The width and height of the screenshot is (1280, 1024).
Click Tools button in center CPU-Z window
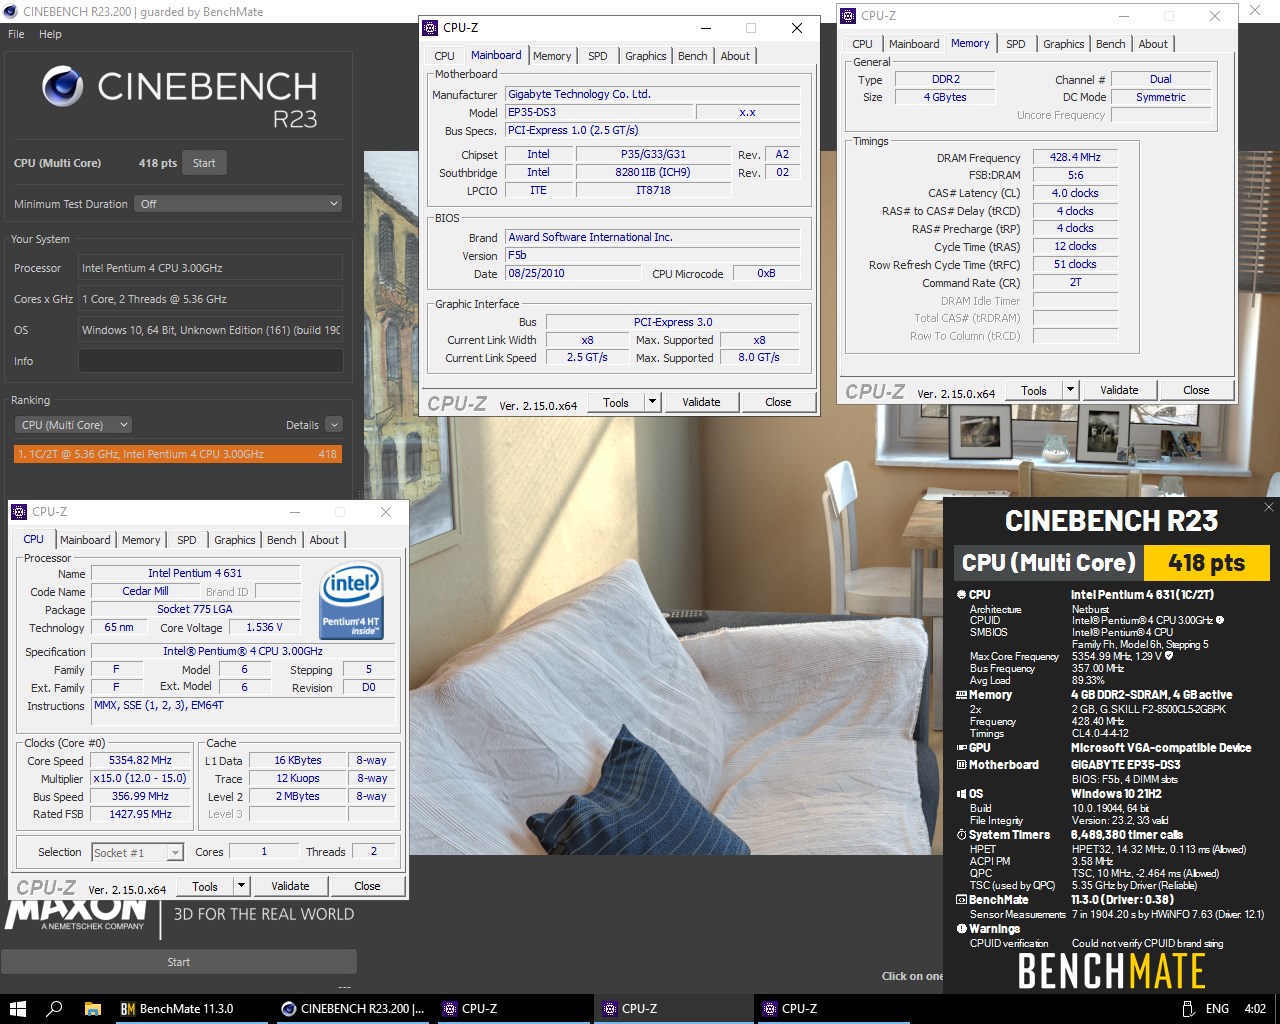(x=616, y=402)
